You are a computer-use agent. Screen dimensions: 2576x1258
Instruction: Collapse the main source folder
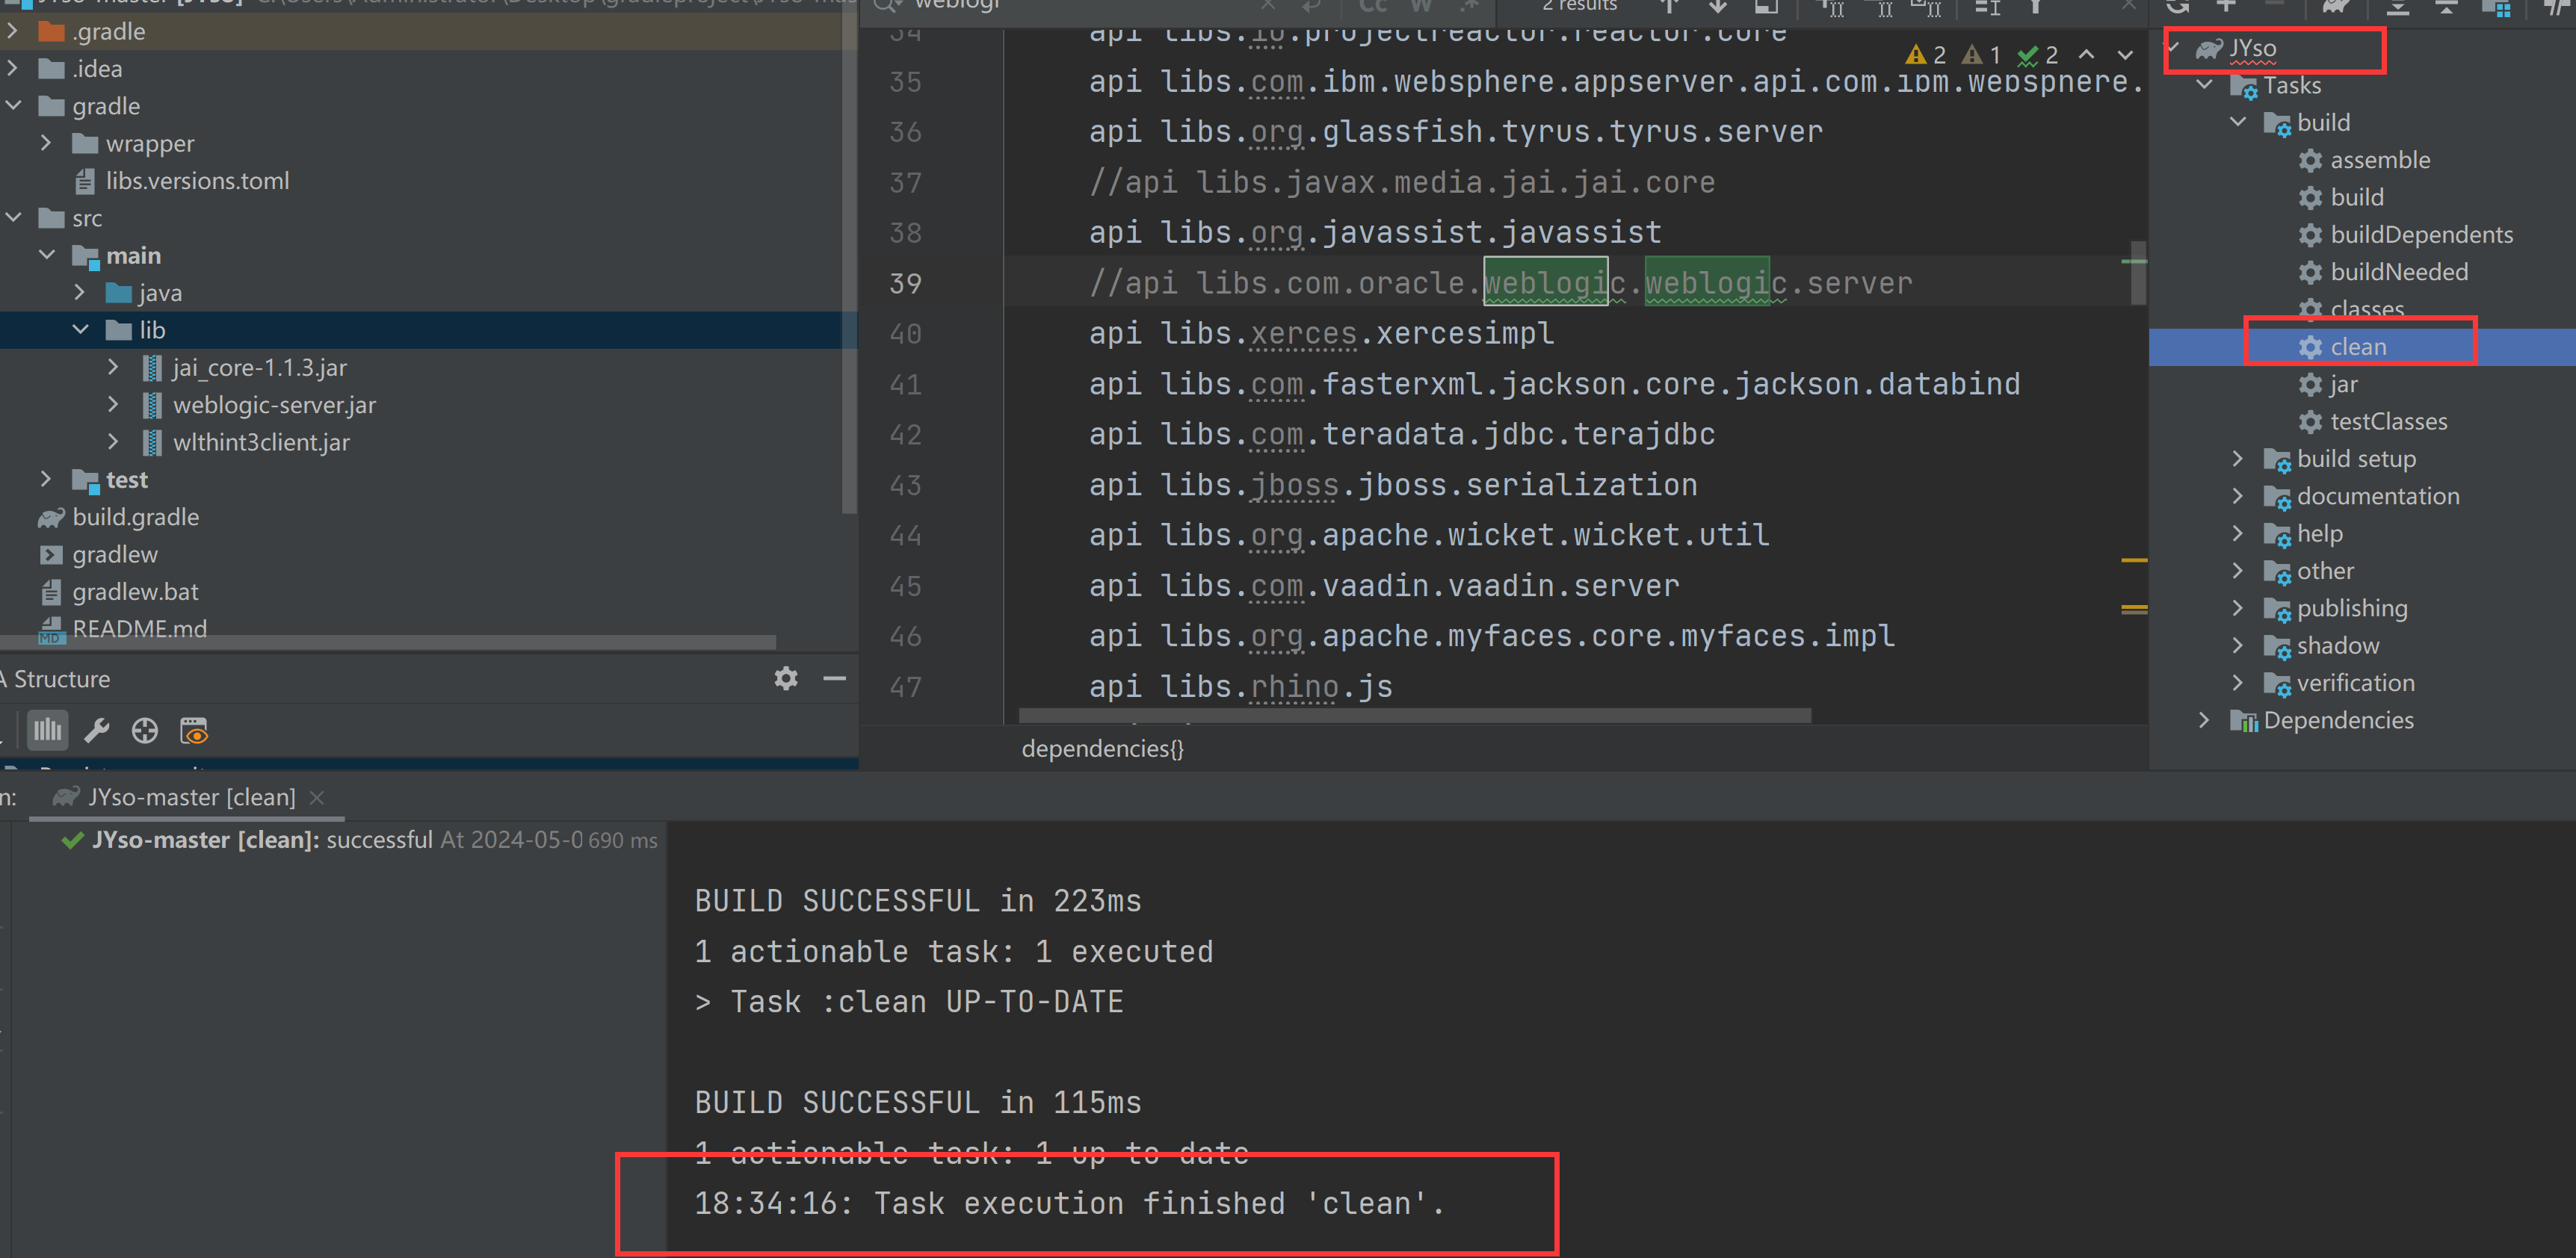(46, 256)
